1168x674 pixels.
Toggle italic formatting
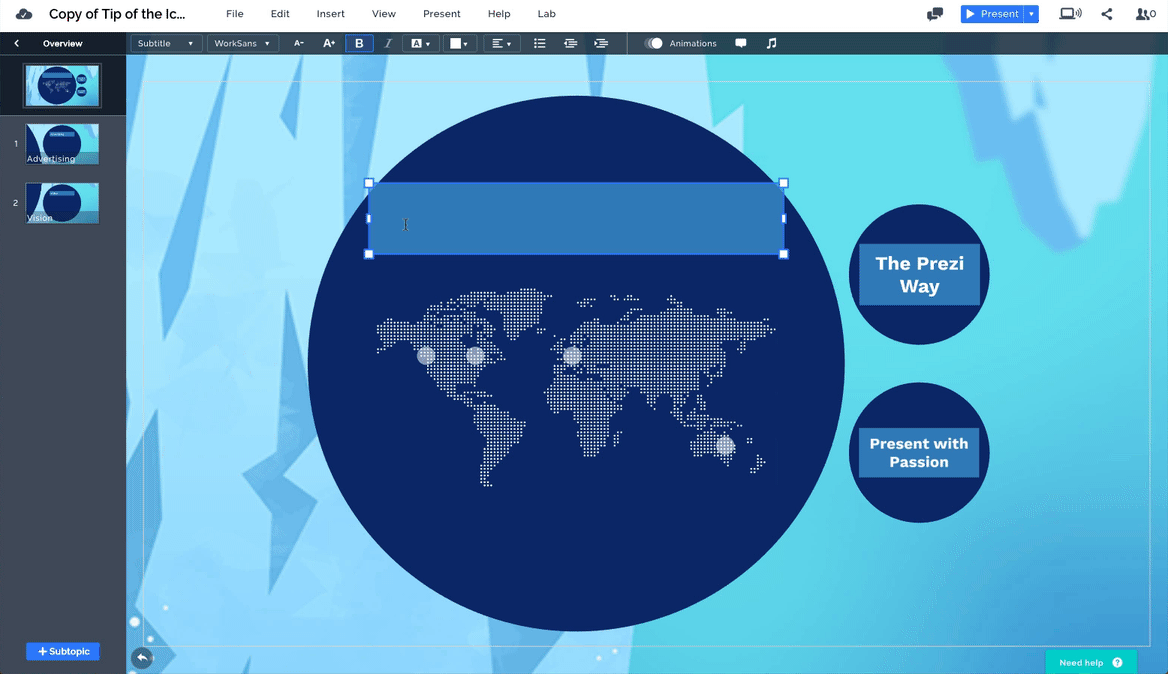point(388,44)
